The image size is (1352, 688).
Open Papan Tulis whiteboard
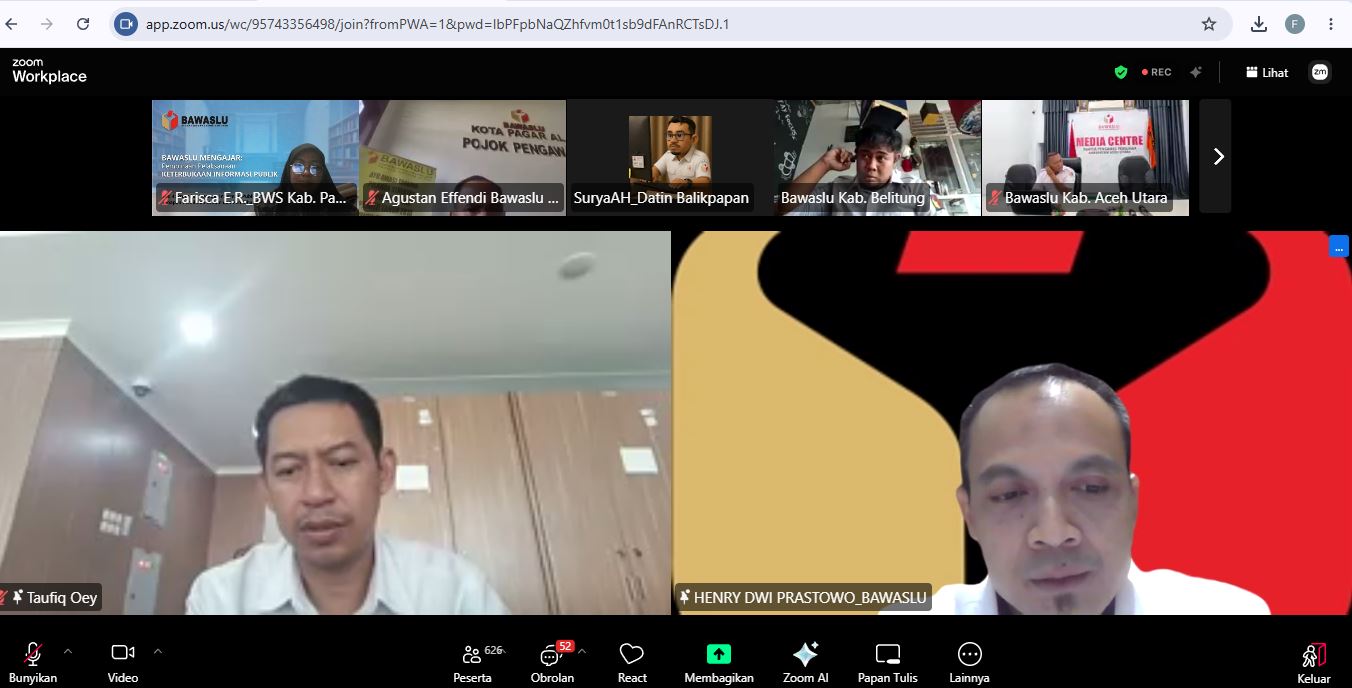coord(888,662)
